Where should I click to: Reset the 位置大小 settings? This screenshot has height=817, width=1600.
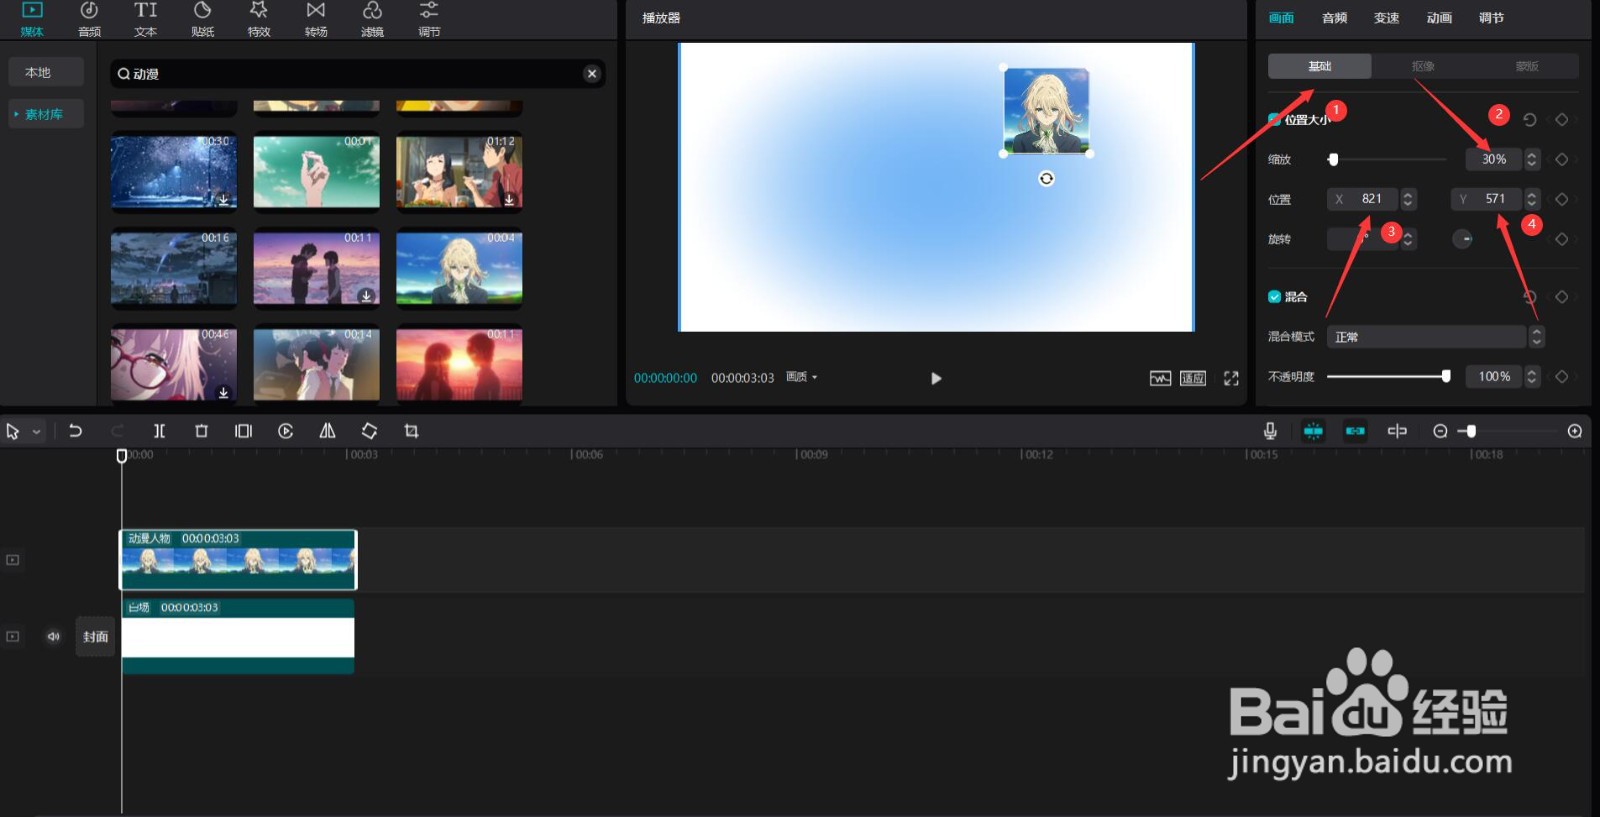click(x=1530, y=119)
